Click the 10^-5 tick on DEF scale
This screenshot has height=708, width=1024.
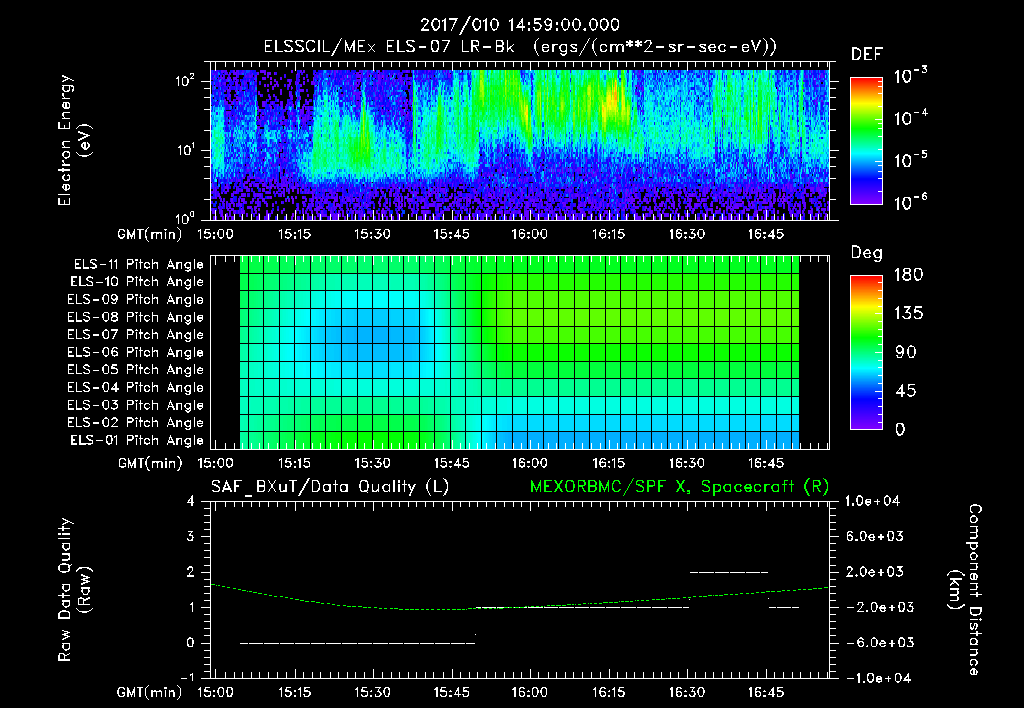coord(910,160)
